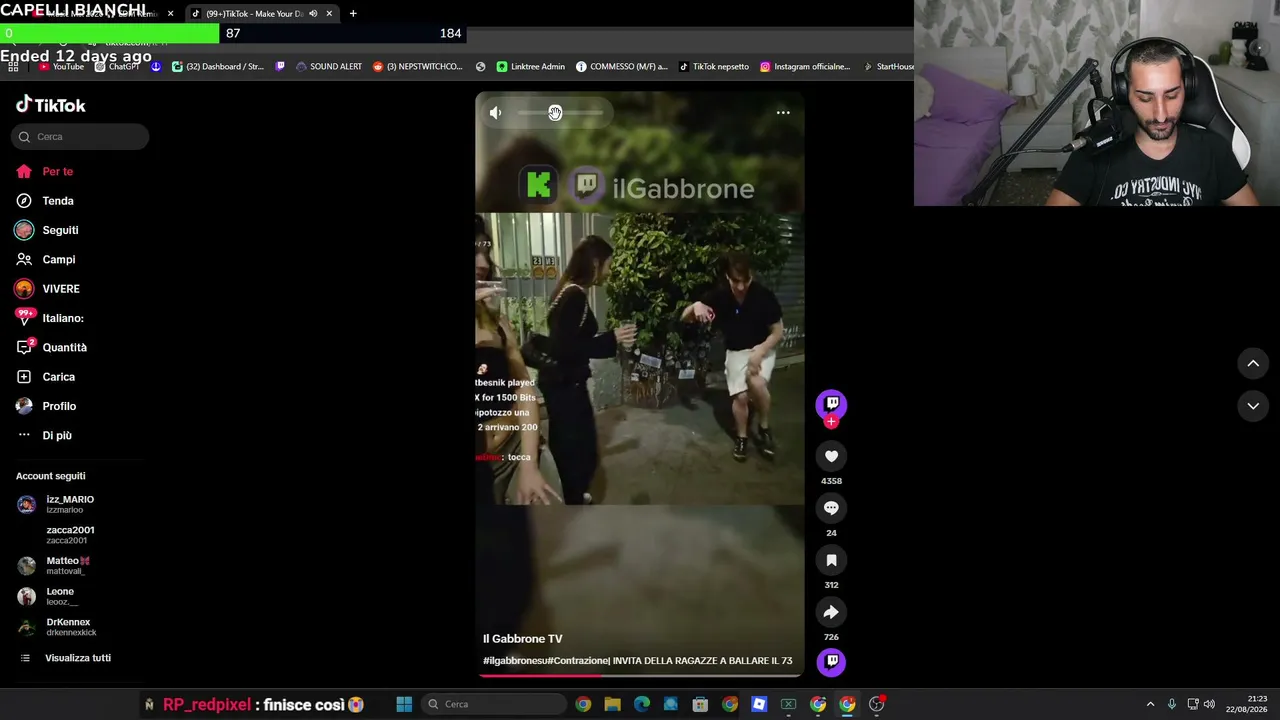Image resolution: width=1280 pixels, height=720 pixels.
Task: Open Il Gabbrone TV profile link
Action: pyautogui.click(x=523, y=639)
